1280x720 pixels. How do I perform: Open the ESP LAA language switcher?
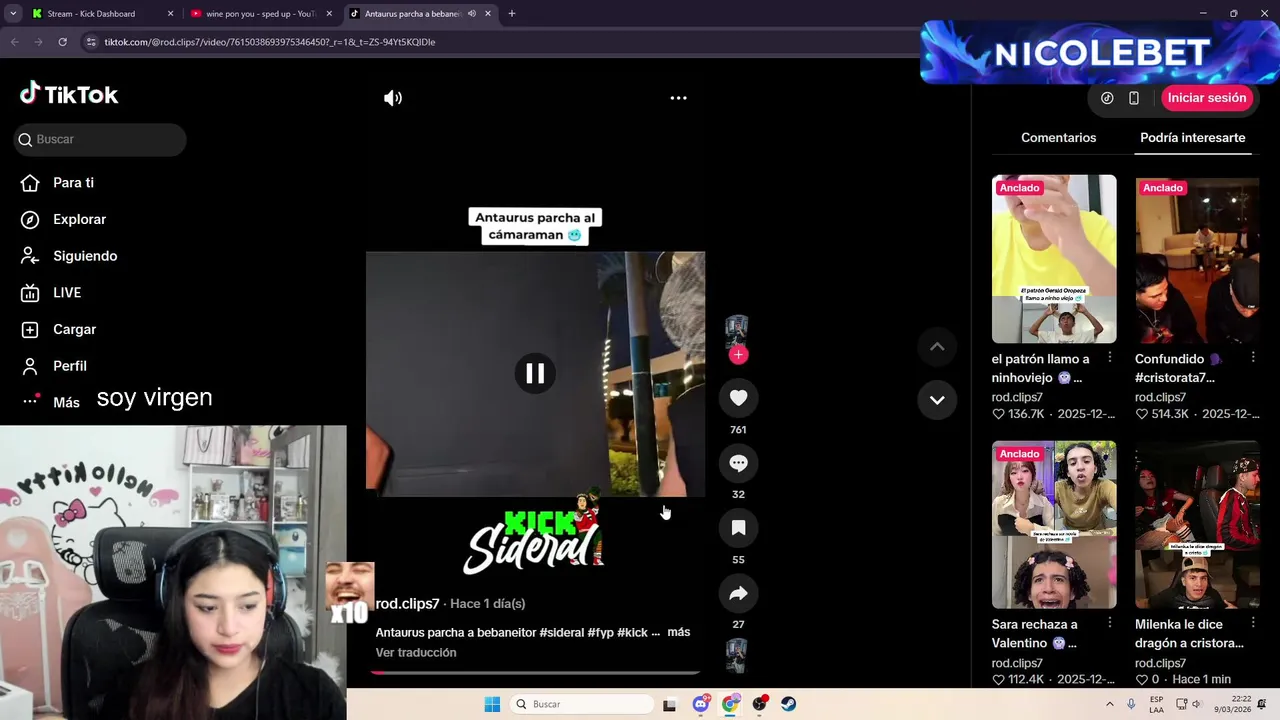pyautogui.click(x=1156, y=704)
